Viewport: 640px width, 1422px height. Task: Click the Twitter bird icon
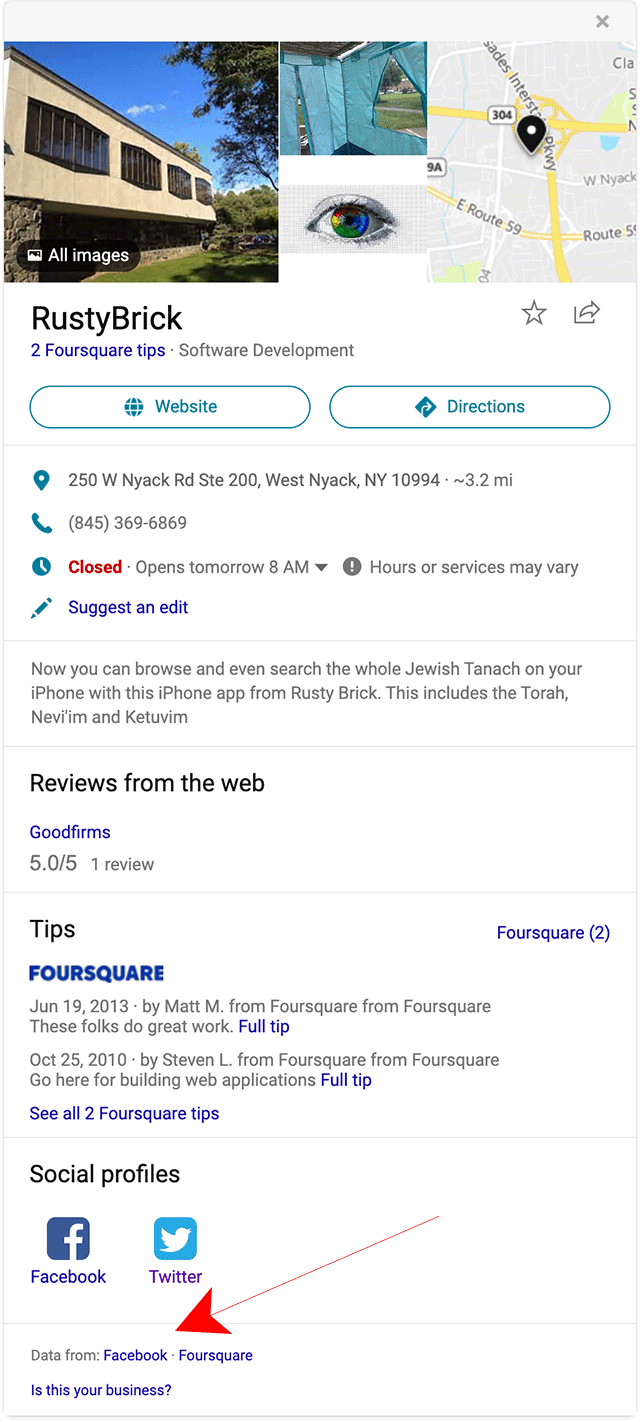pyautogui.click(x=175, y=1238)
